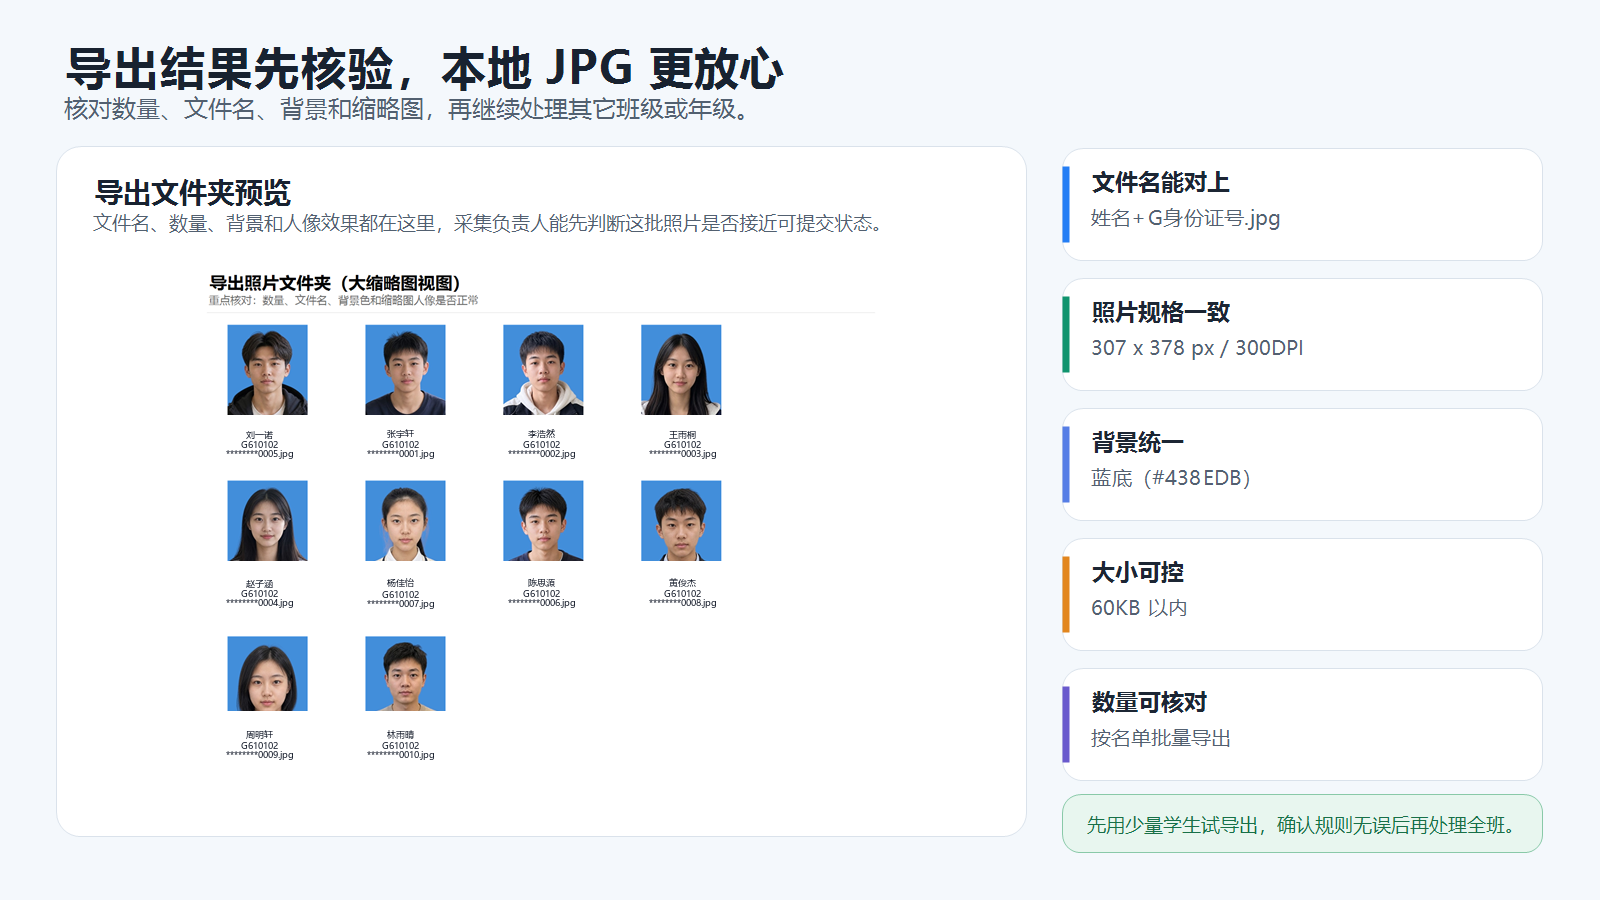This screenshot has height=900, width=1600.
Task: Click the 文件名能对上 card title
Action: pyautogui.click(x=1160, y=183)
